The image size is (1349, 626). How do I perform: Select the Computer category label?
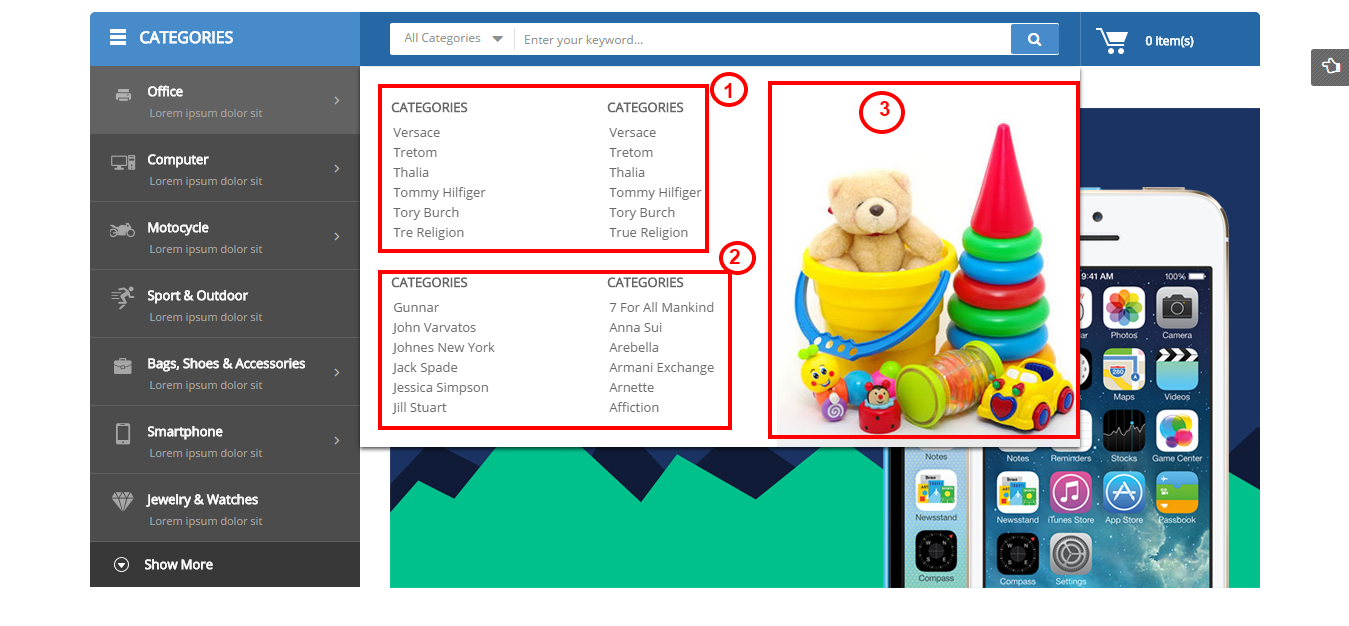[x=178, y=159]
